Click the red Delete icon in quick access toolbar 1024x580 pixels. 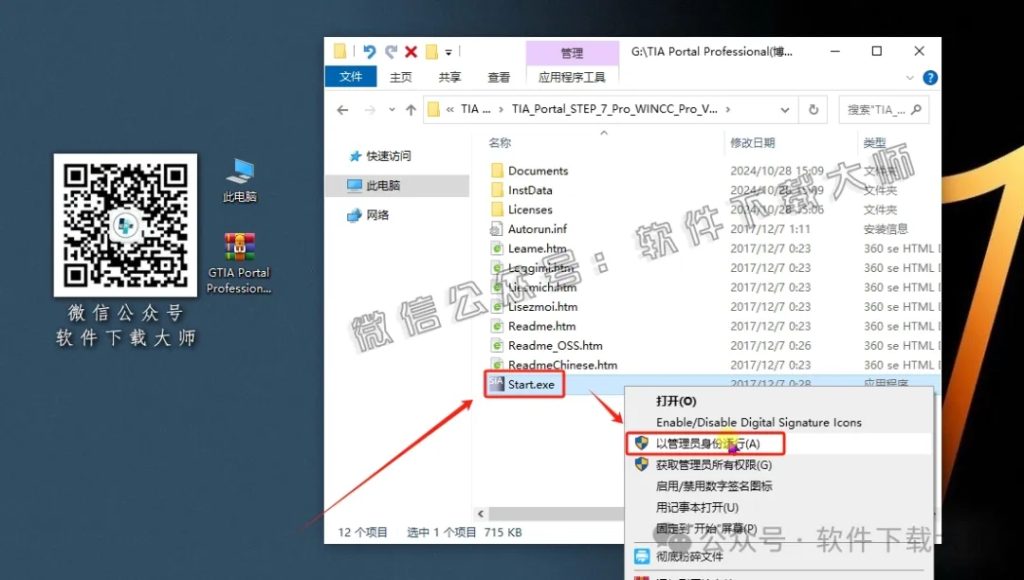tap(411, 51)
